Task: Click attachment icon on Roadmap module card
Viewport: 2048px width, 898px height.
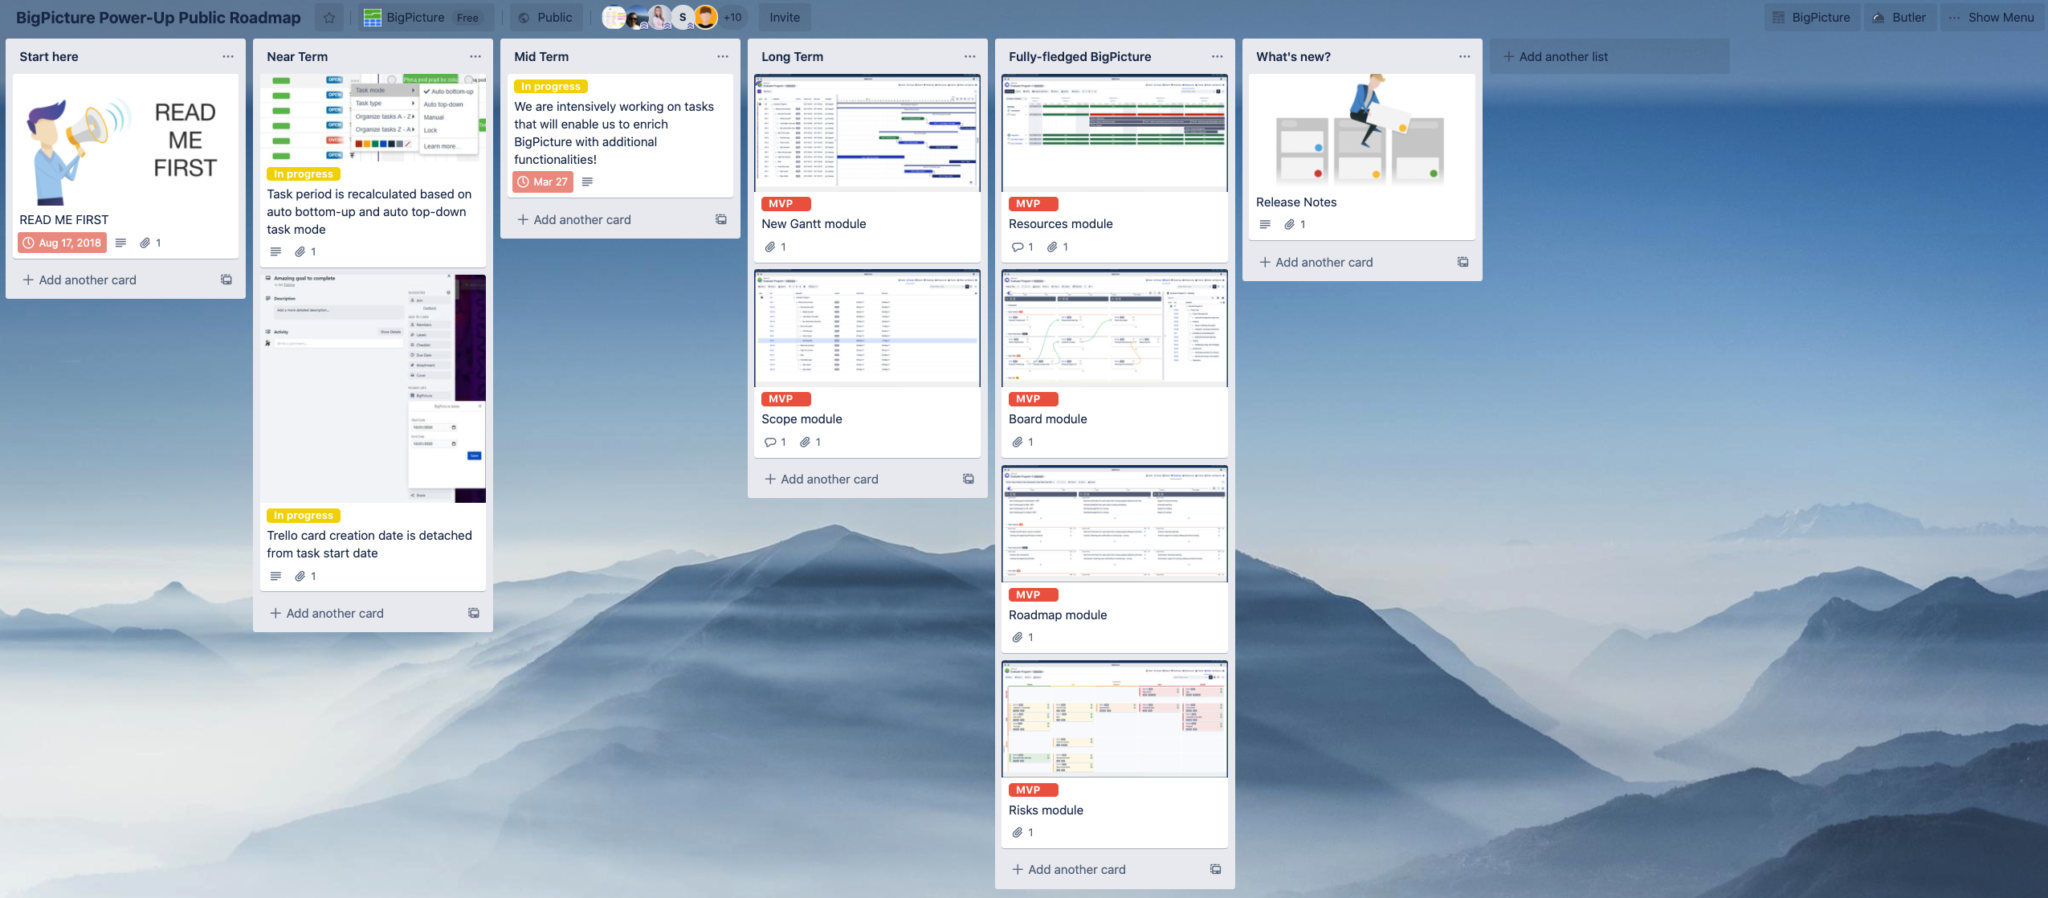Action: [x=1017, y=637]
